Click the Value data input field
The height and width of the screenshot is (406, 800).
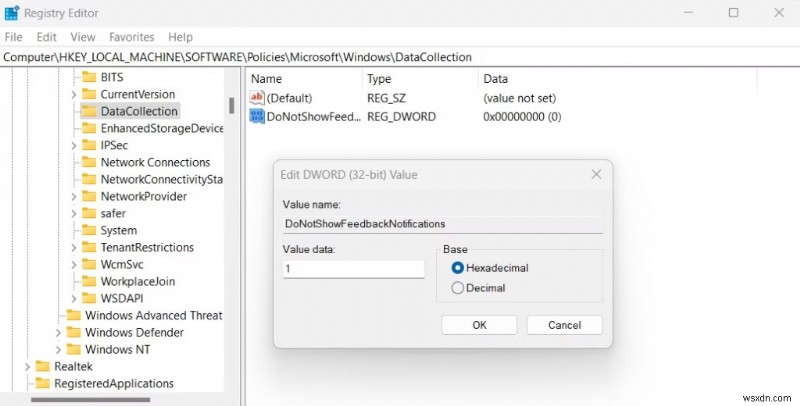point(354,269)
